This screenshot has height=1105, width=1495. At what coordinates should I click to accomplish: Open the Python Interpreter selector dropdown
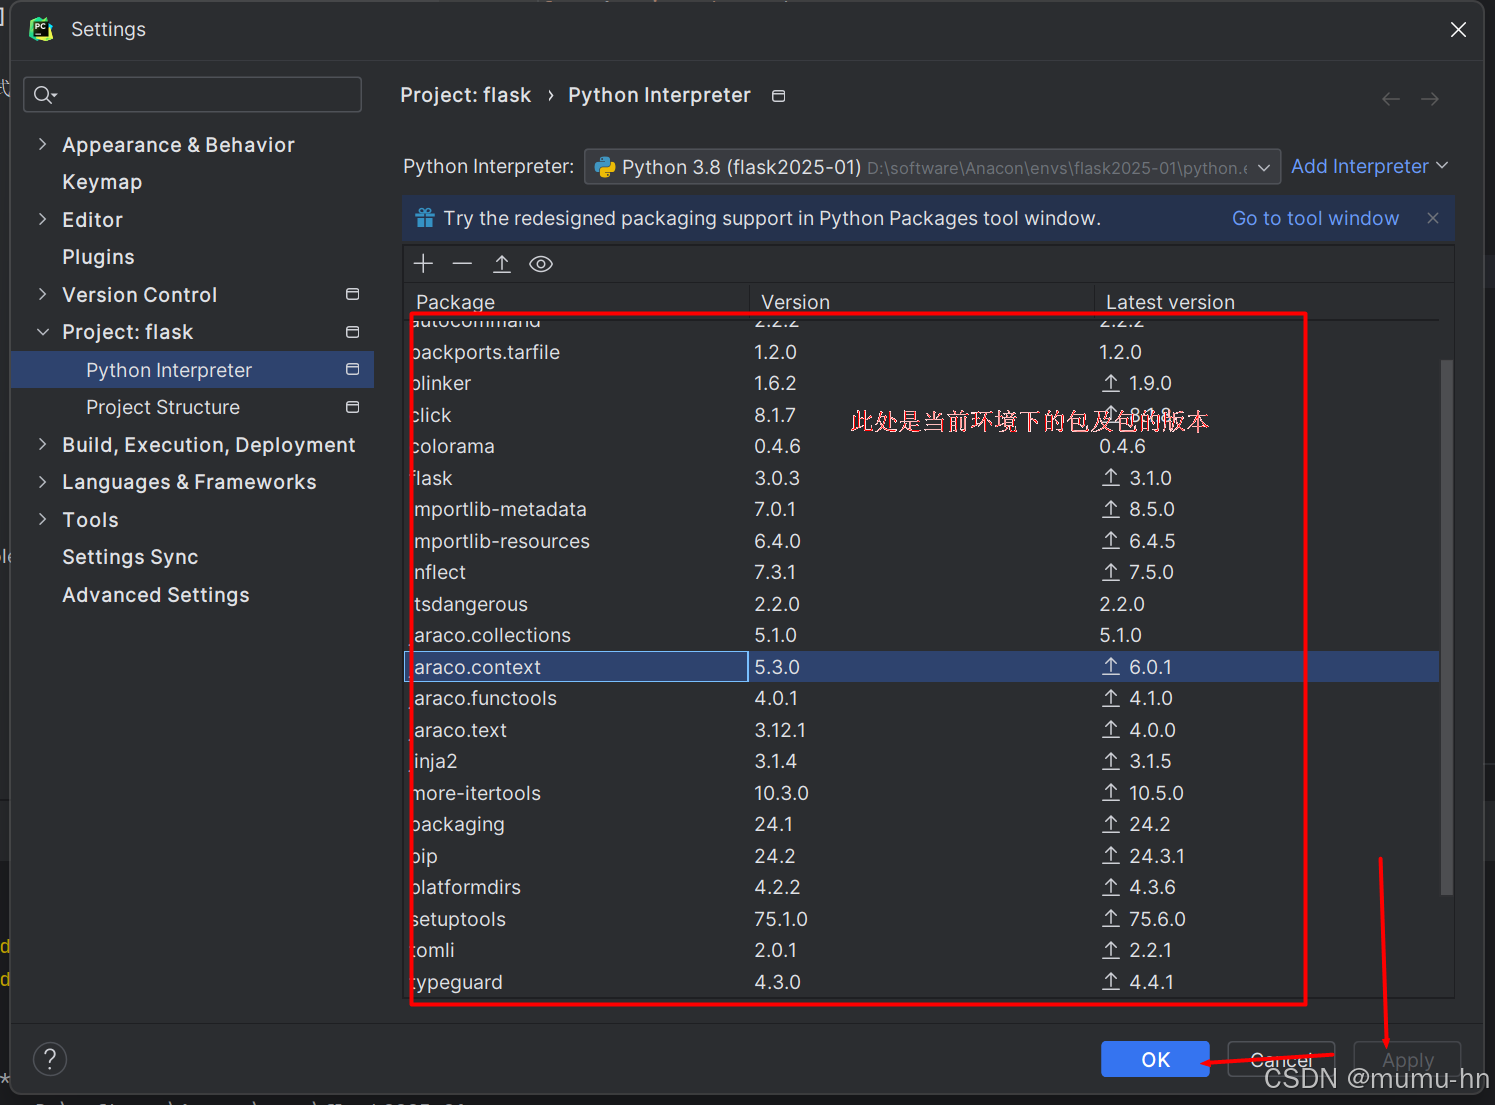1262,166
